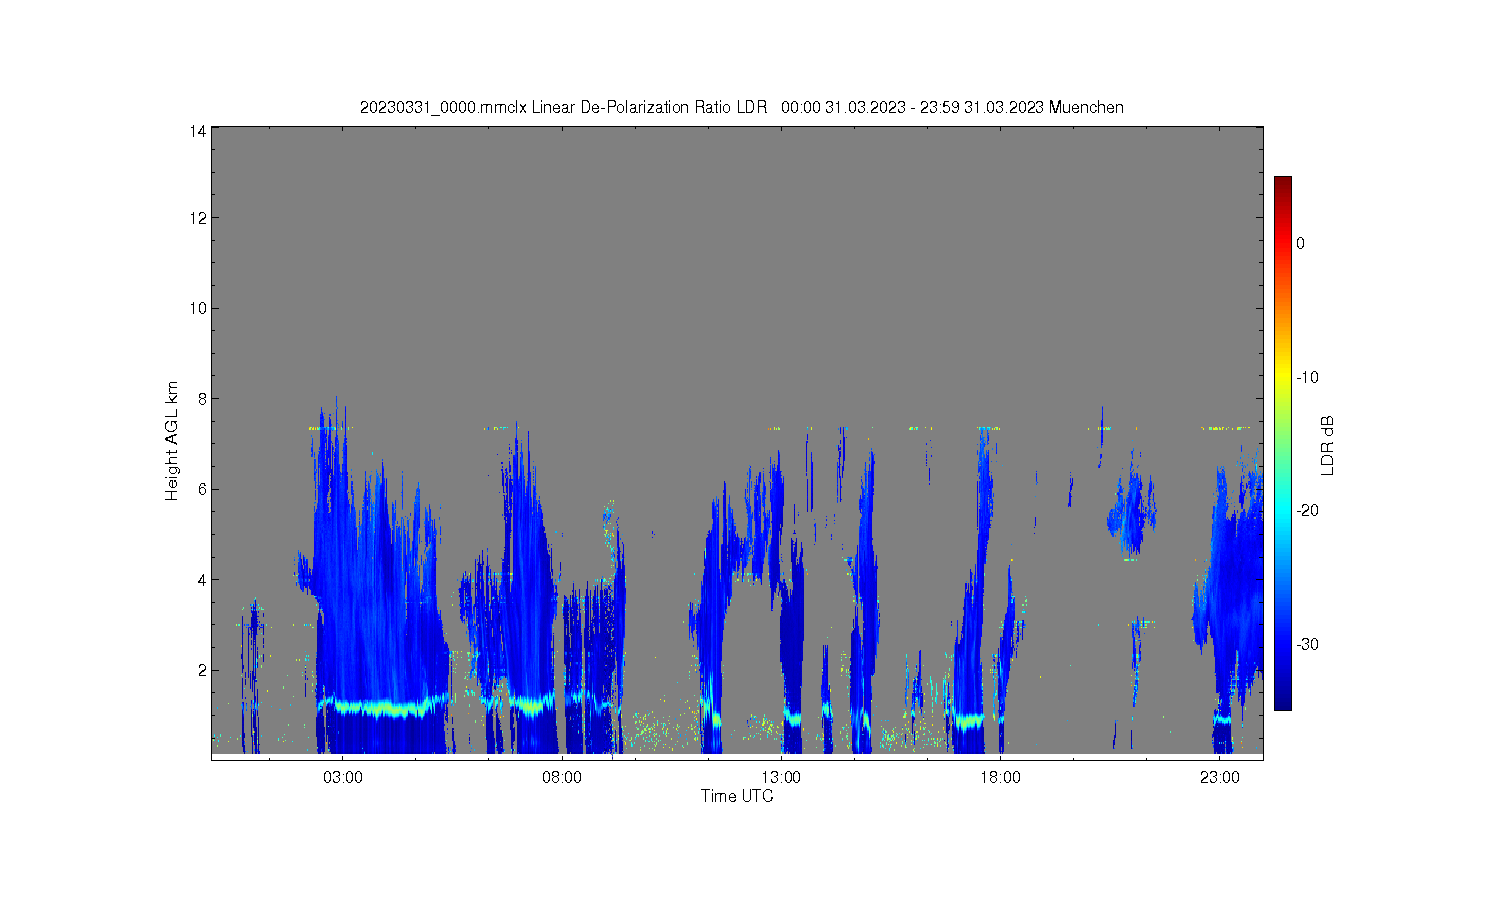Click the cyan band of the colorbar

point(1282,510)
